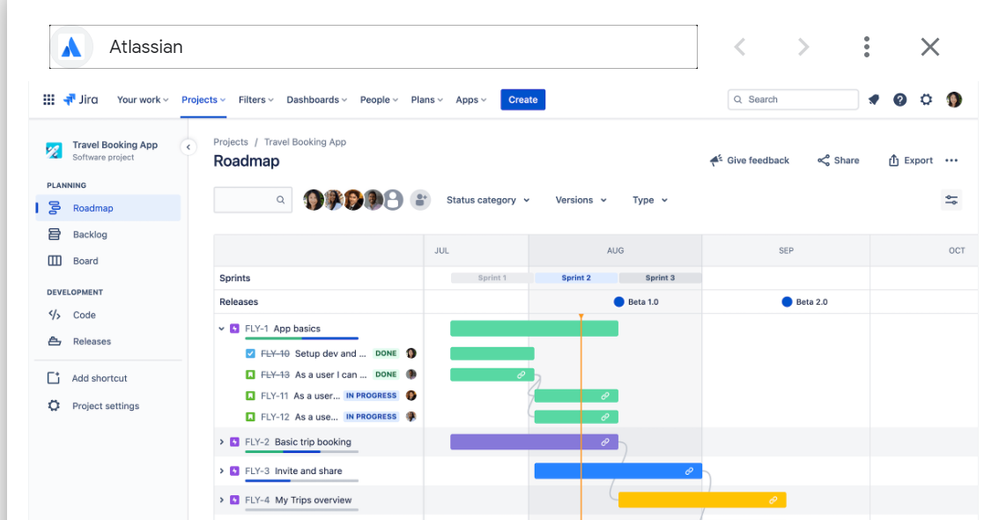The width and height of the screenshot is (999, 520).
Task: Click the top Search input field
Action: tap(793, 99)
